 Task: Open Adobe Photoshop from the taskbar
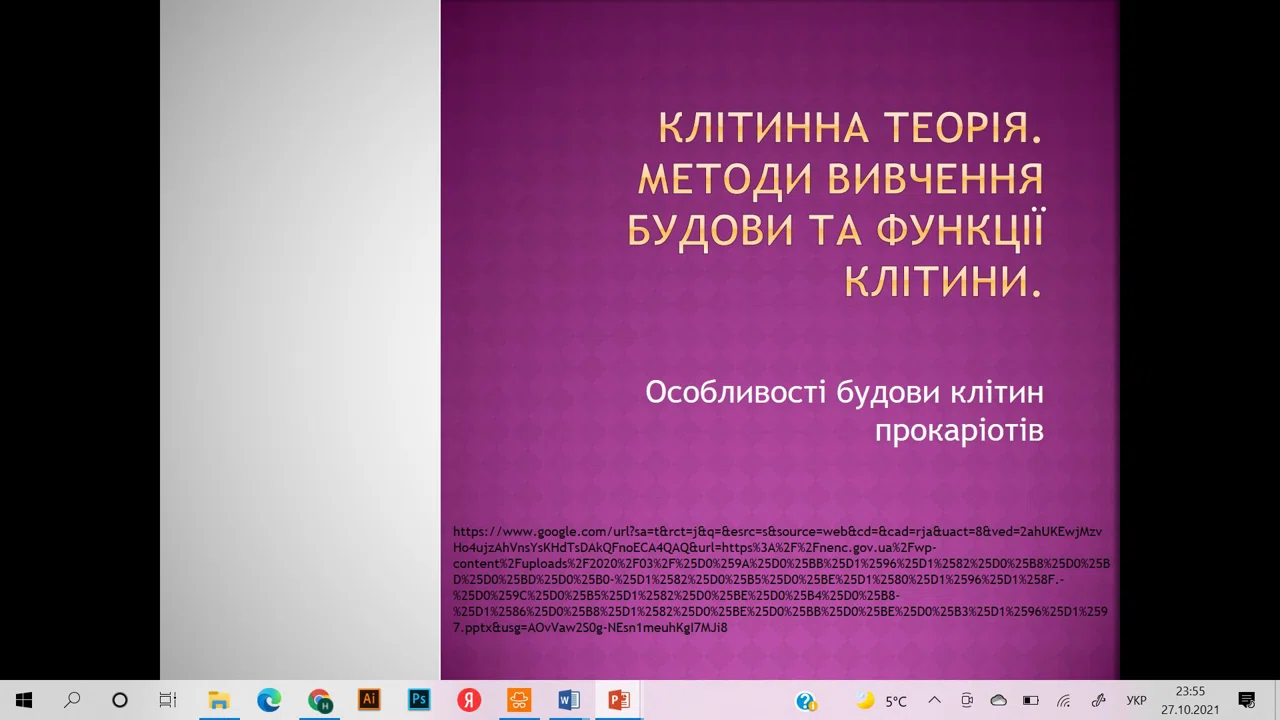[419, 700]
